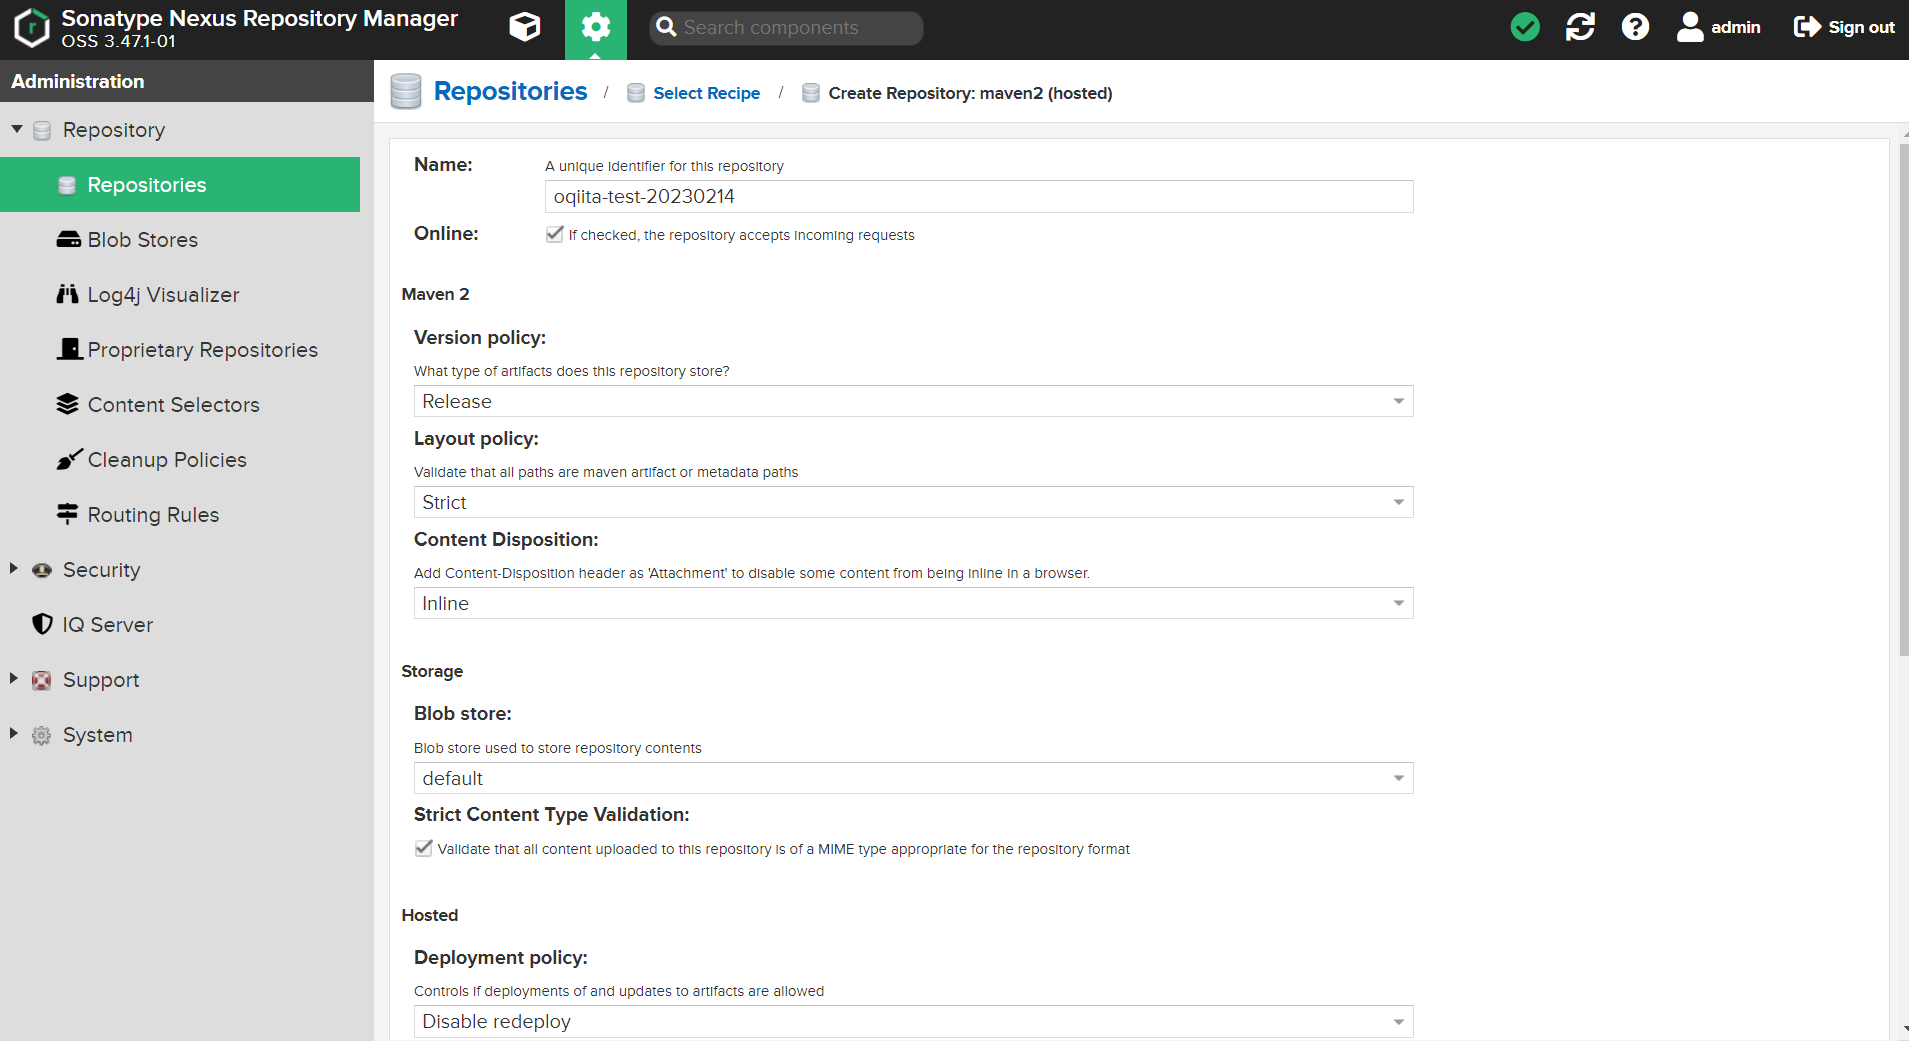Open the Content Disposition dropdown
Screen dimensions: 1909x1041
(913, 603)
